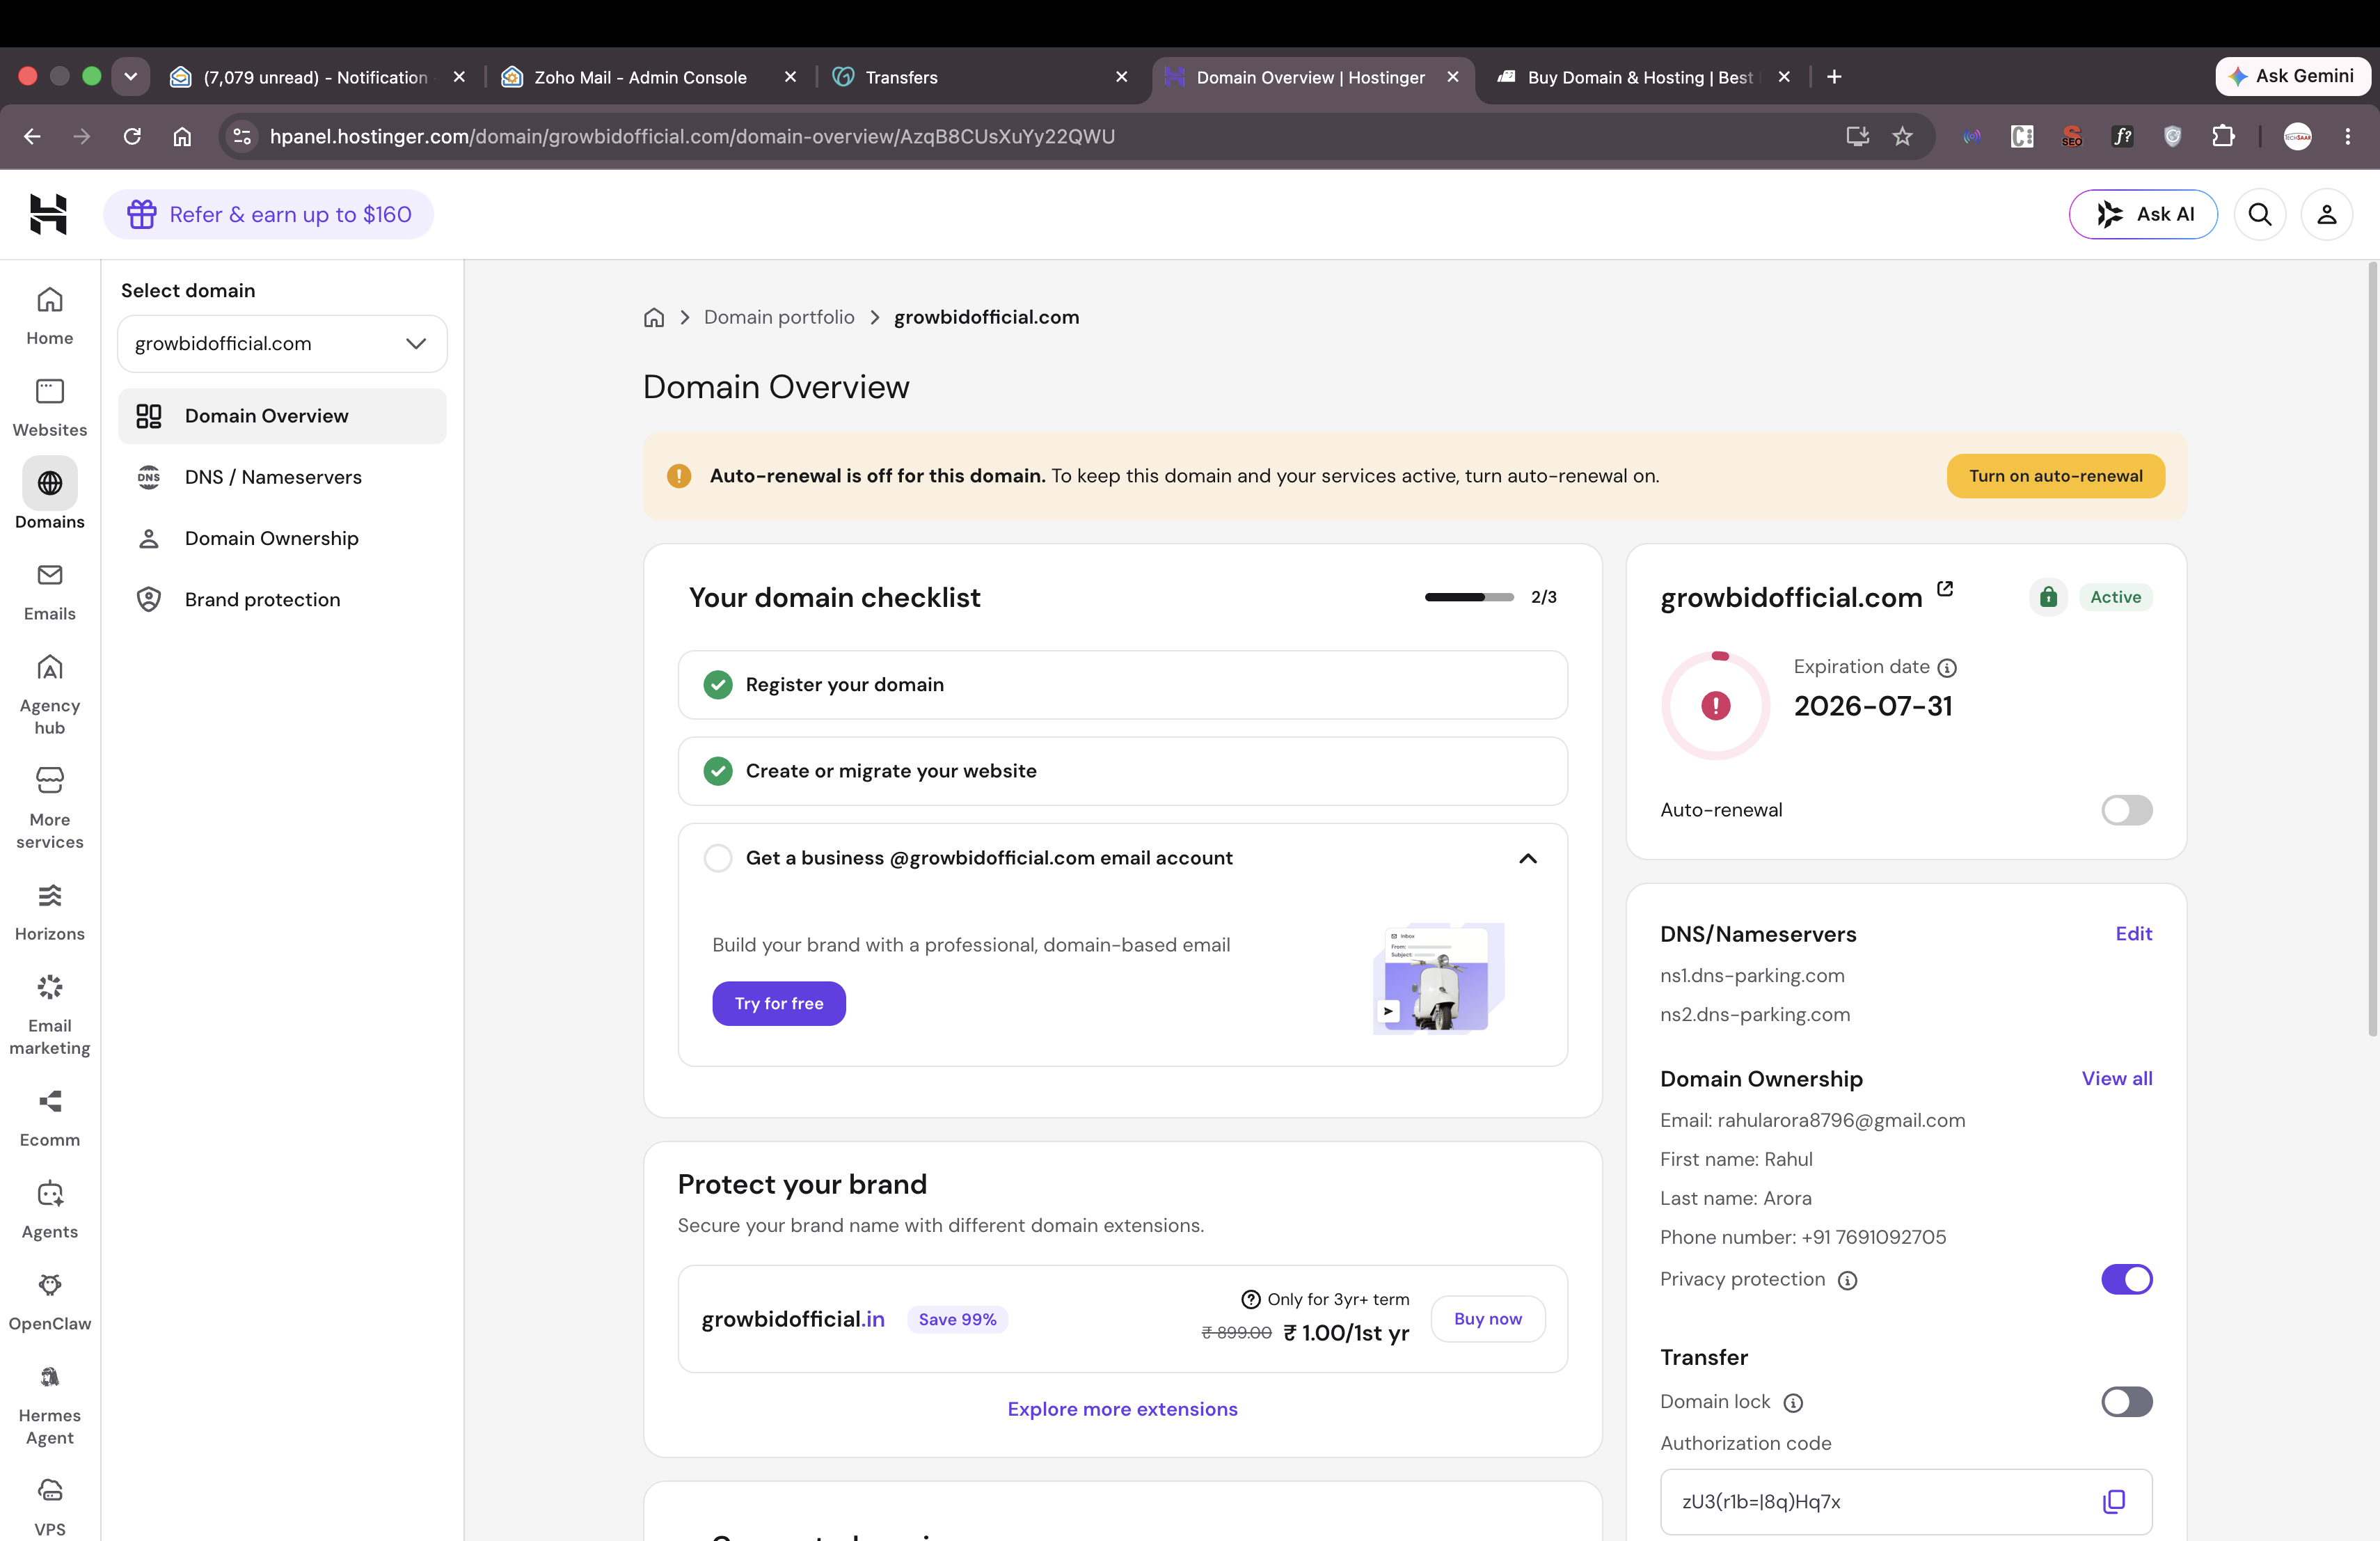Open OpenClaw in the sidebar
Screen dimensions: 2380x1541
coord(49,1302)
